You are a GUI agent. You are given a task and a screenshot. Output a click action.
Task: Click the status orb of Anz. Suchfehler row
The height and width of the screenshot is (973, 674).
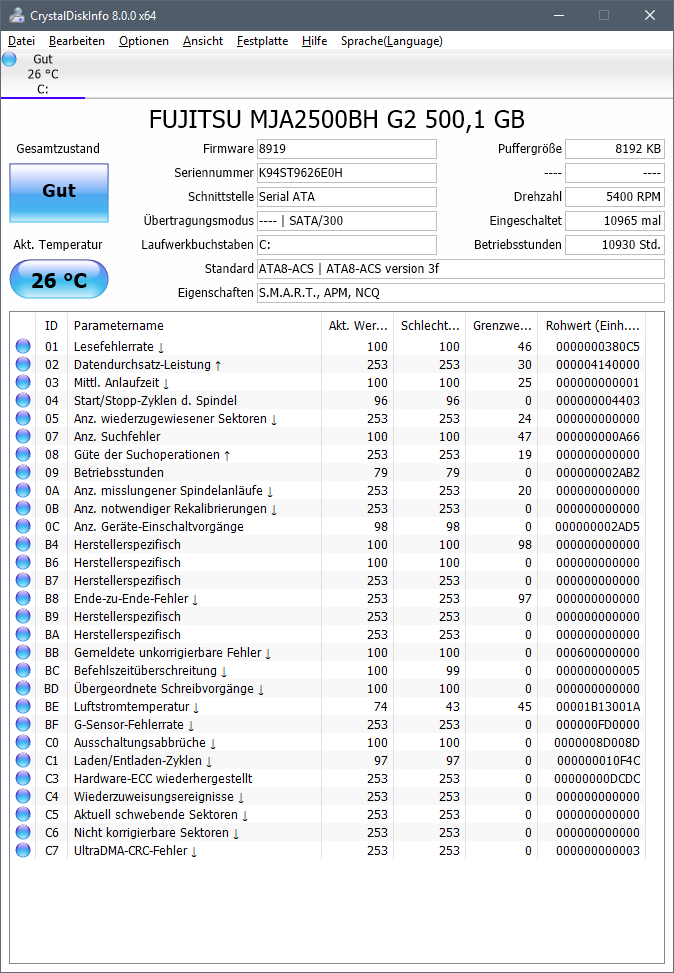coord(23,436)
